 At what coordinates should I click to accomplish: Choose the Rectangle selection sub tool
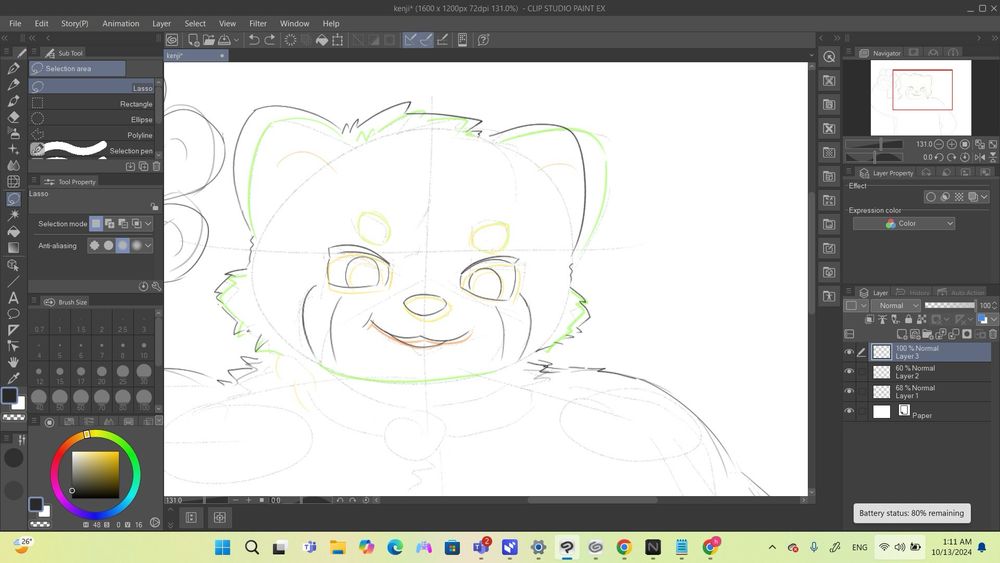136,104
